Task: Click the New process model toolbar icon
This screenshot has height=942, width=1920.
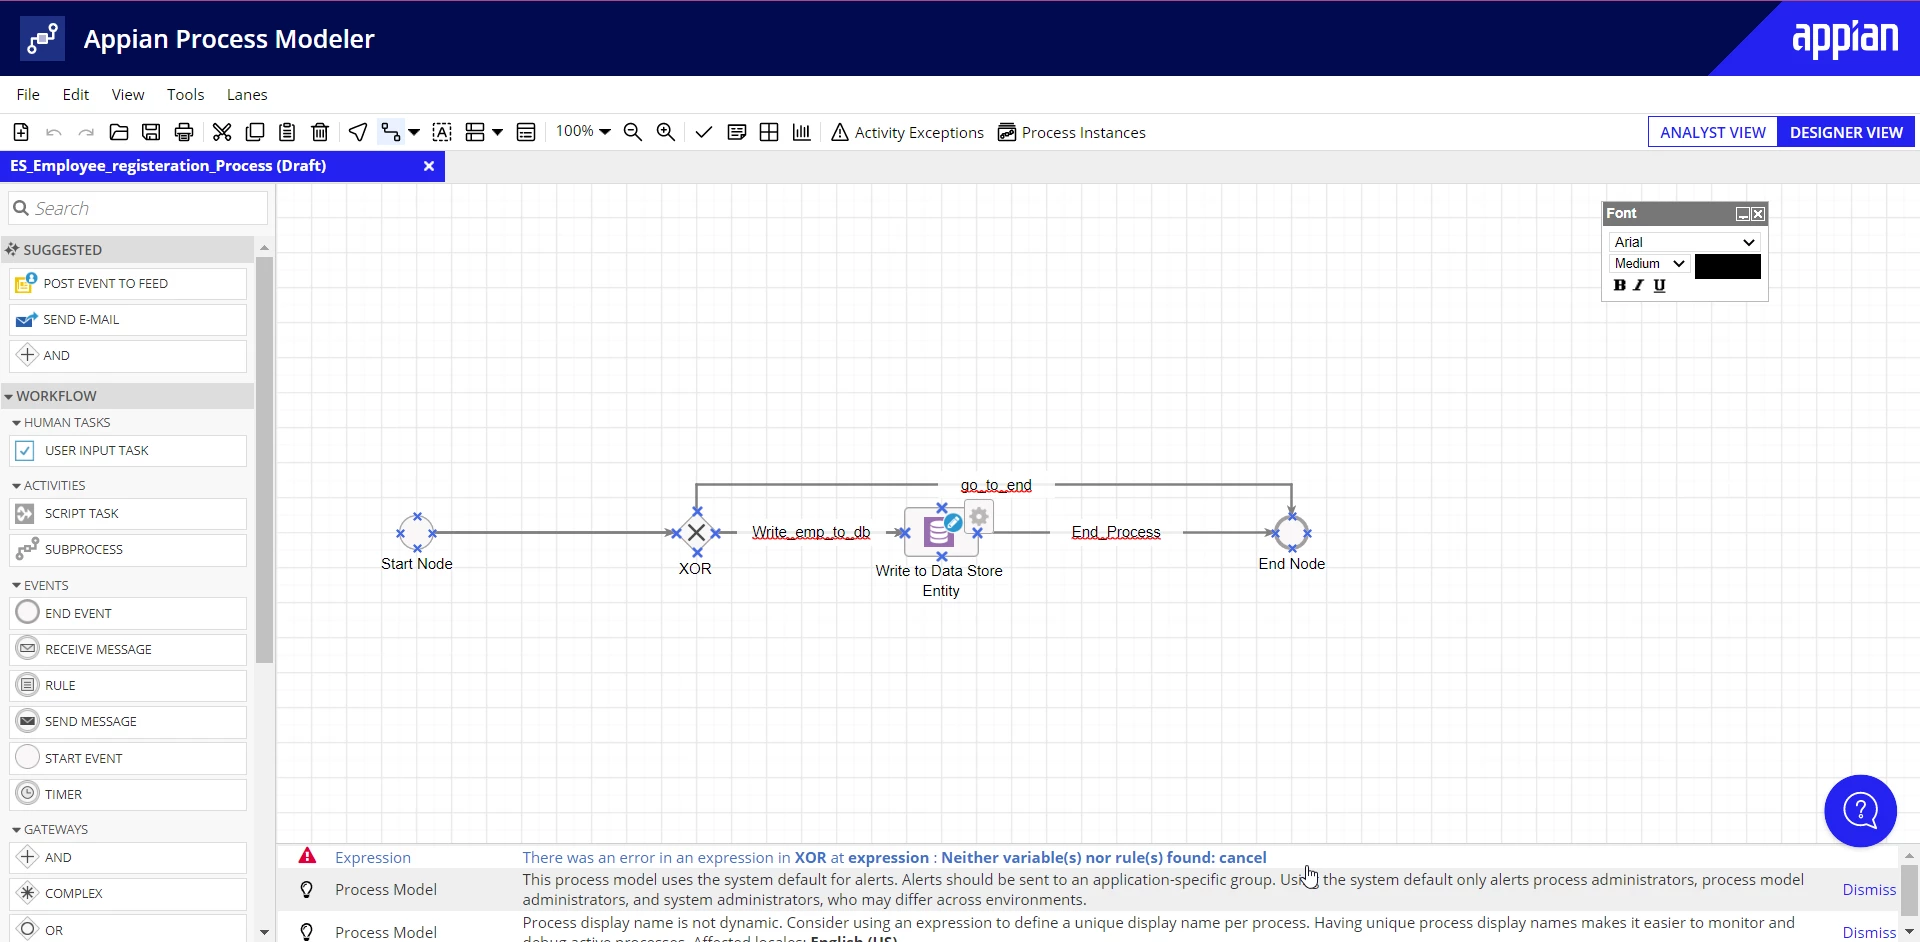Action: 21,132
